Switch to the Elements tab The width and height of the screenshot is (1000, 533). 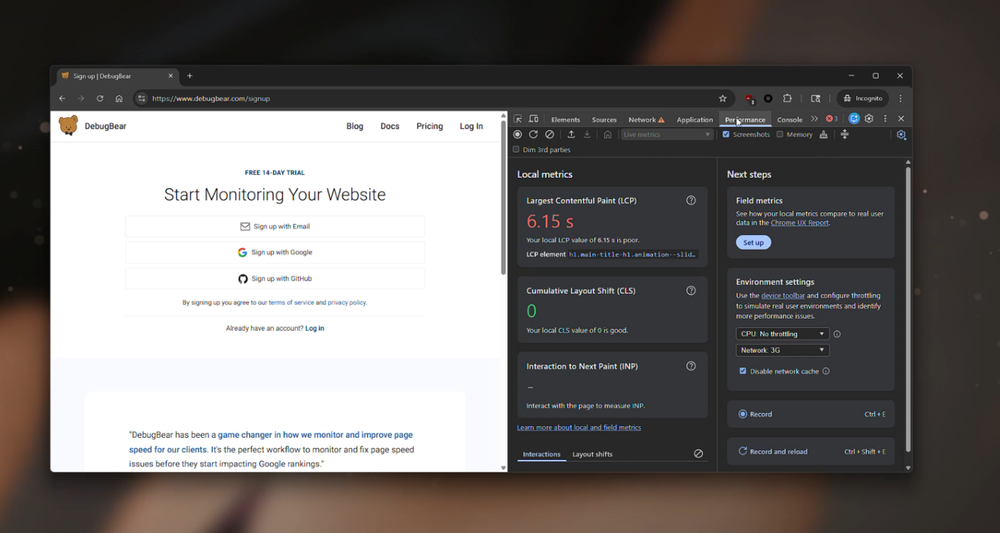point(565,120)
